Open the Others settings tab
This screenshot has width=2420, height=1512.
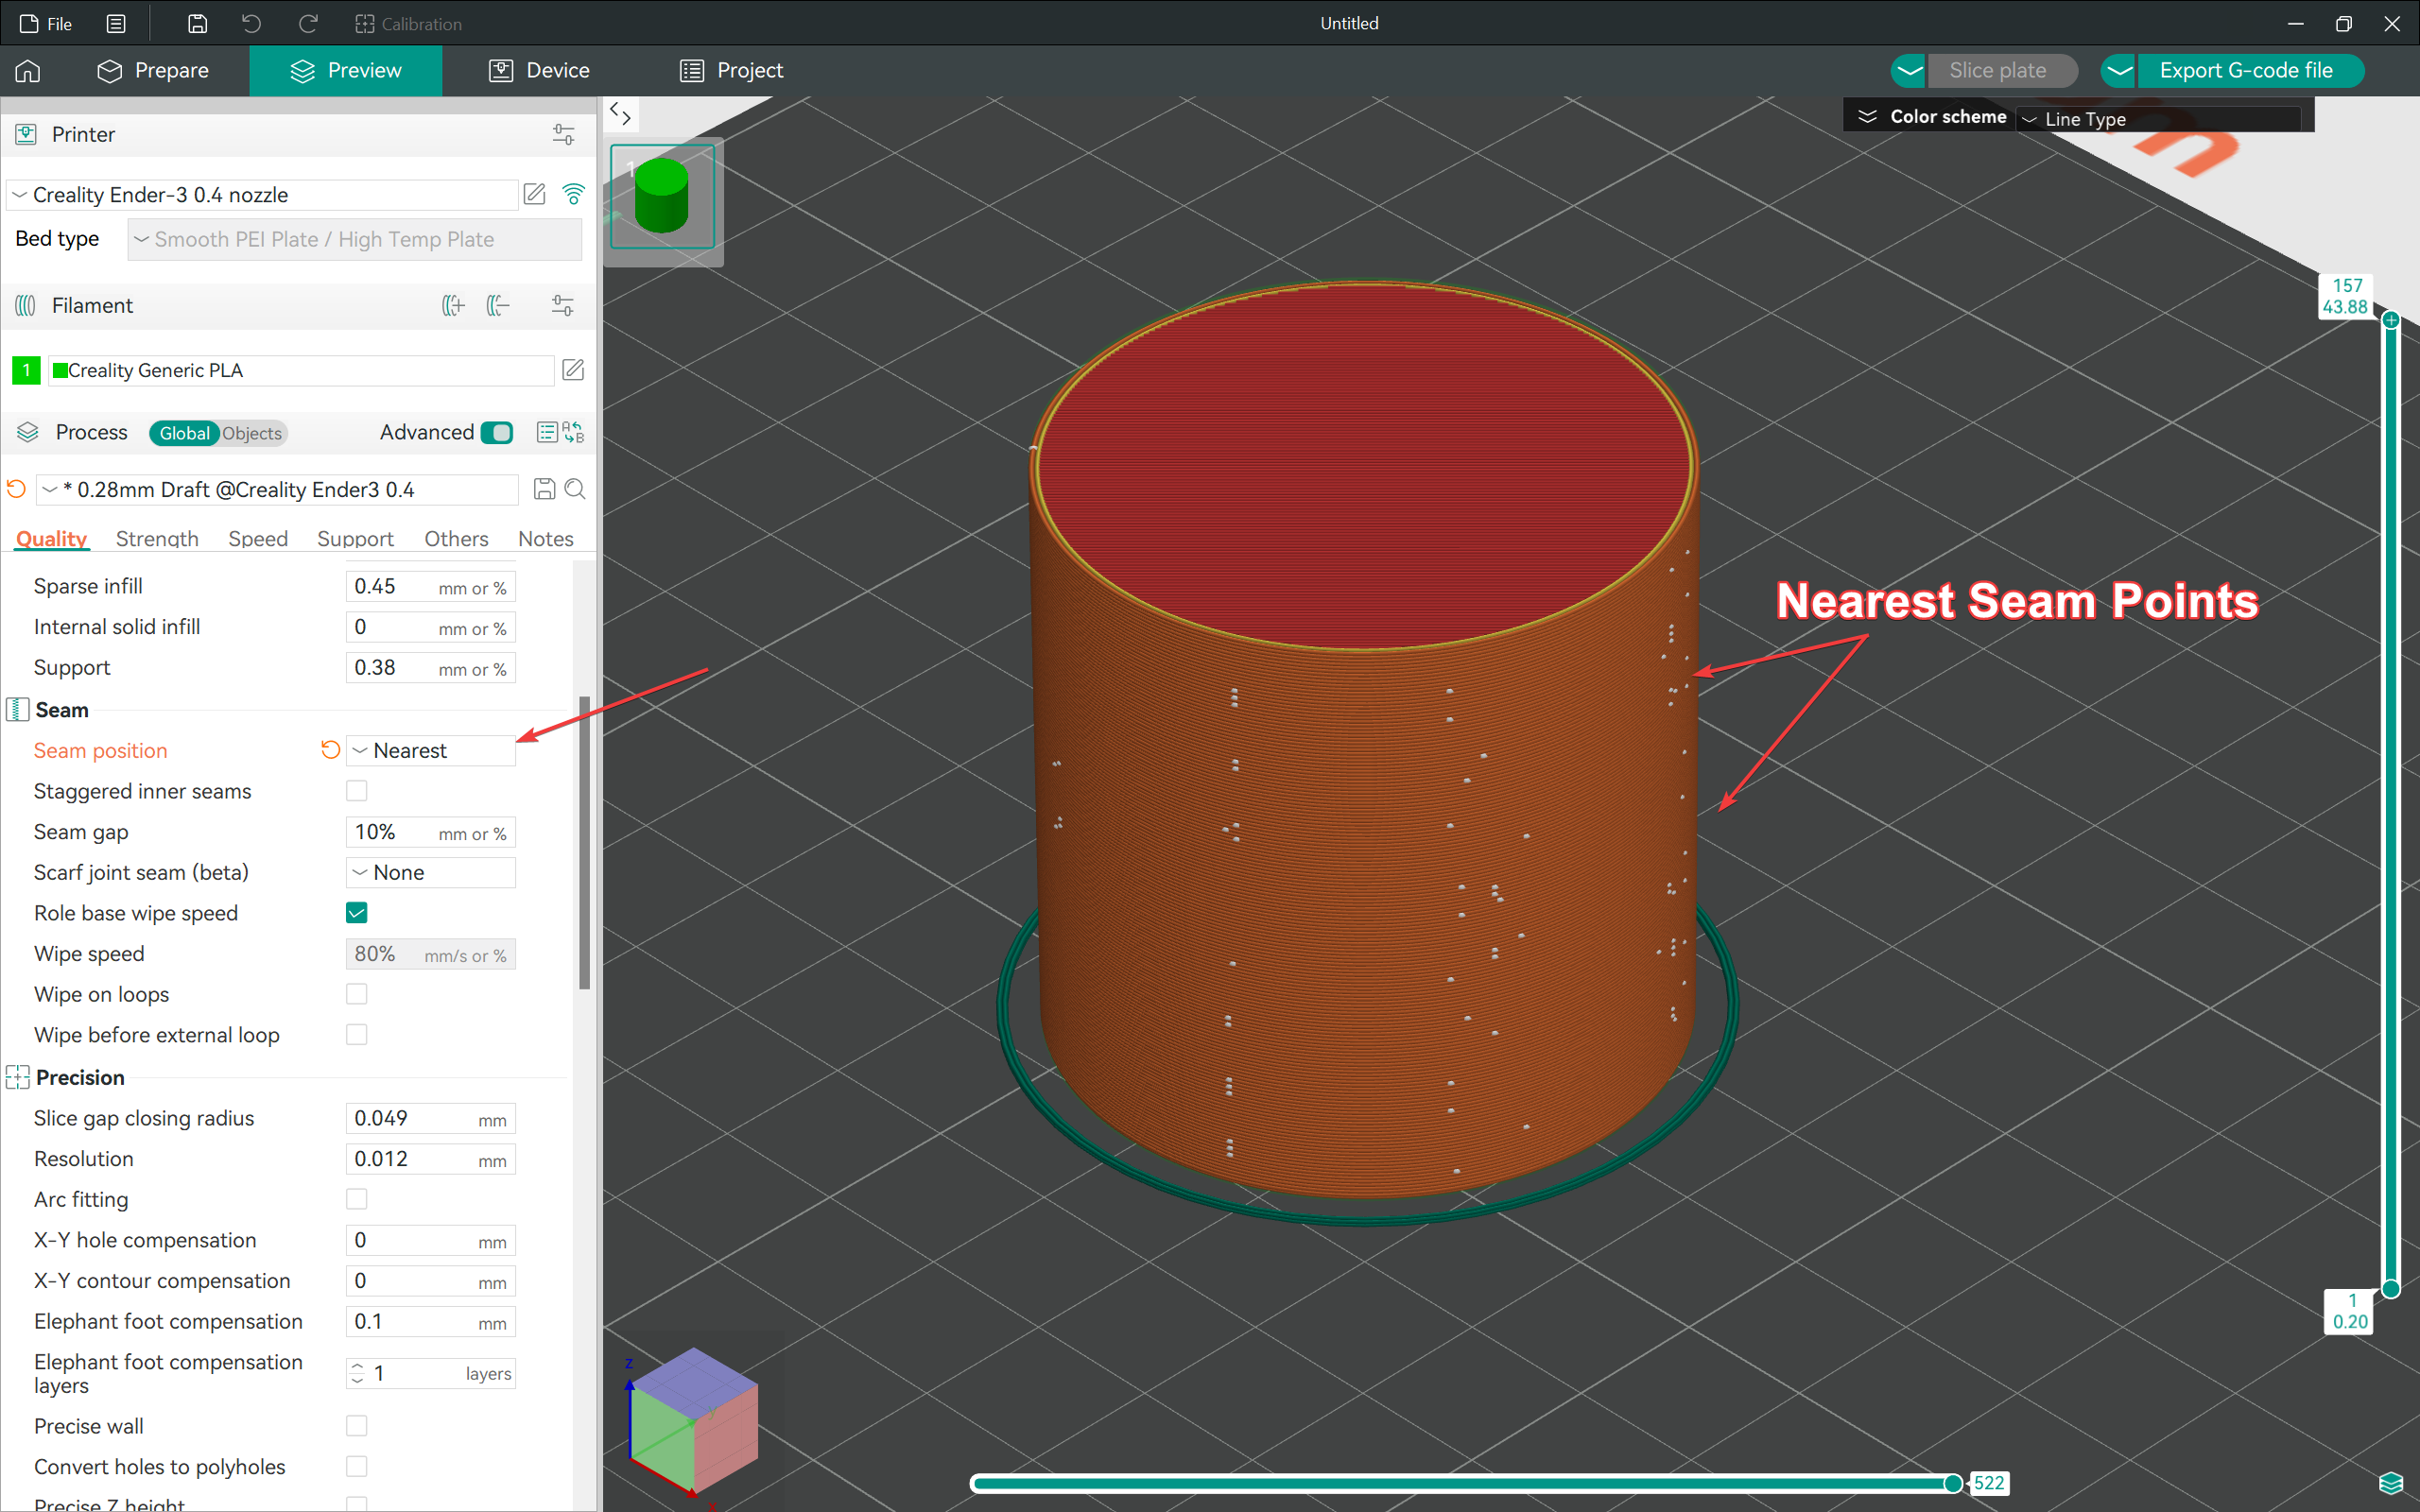[x=456, y=538]
